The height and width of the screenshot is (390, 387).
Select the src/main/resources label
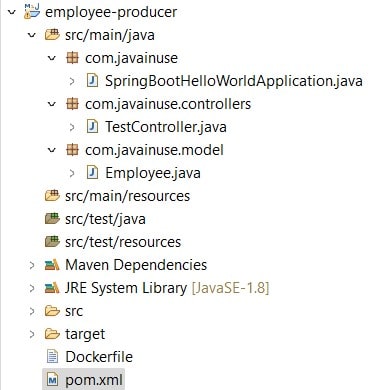click(127, 196)
